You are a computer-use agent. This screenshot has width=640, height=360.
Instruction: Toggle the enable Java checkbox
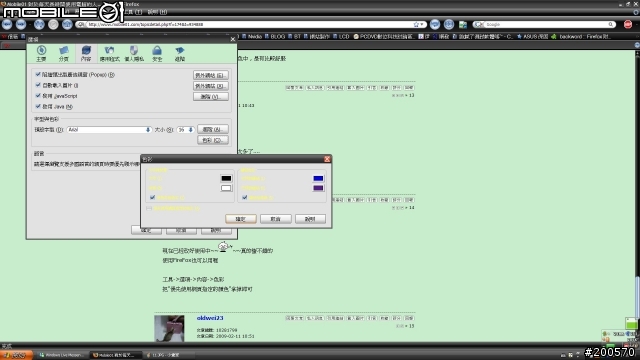tap(38, 106)
